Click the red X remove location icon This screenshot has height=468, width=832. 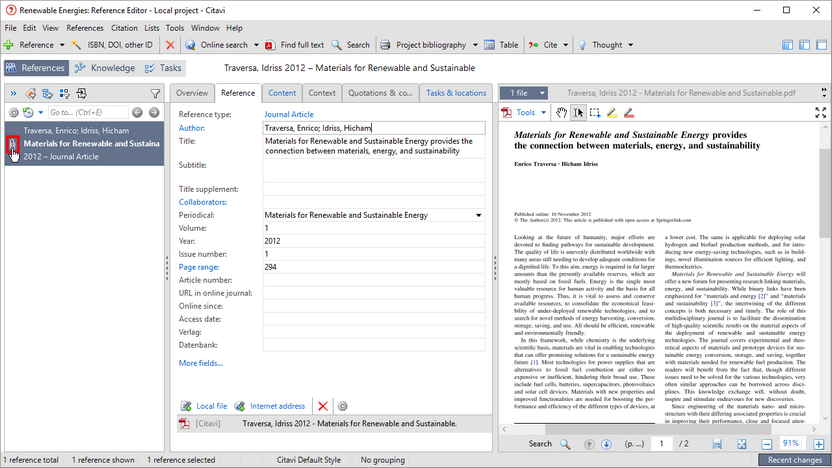(323, 406)
